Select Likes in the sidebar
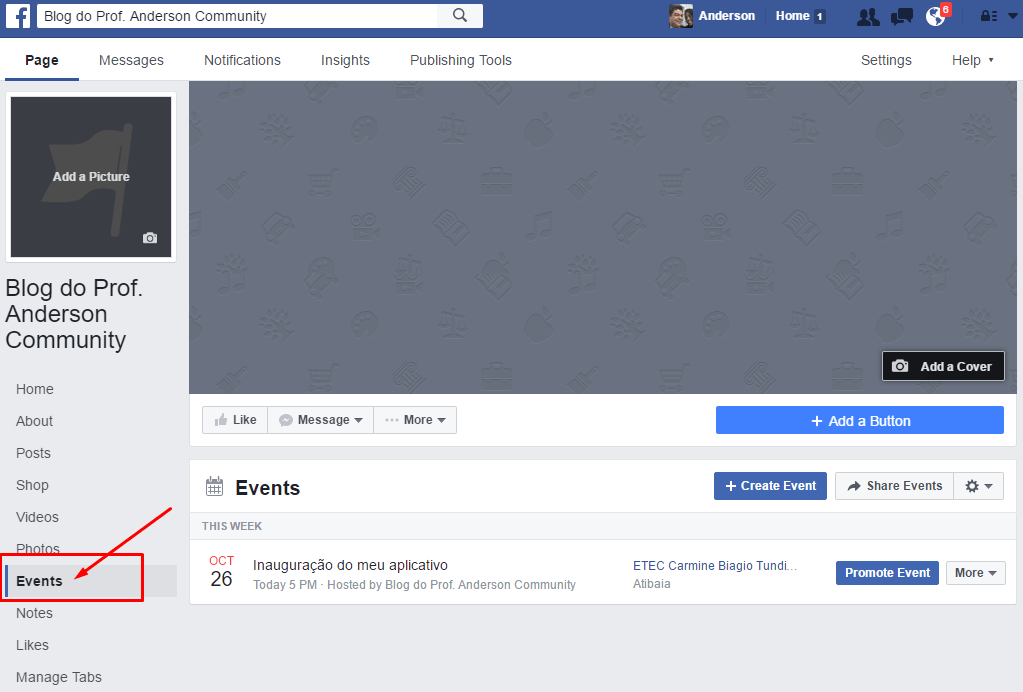This screenshot has height=692, width=1023. [x=32, y=645]
